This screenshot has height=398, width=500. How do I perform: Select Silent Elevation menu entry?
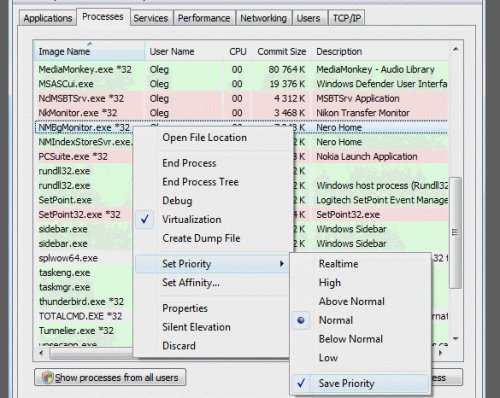pos(212,327)
